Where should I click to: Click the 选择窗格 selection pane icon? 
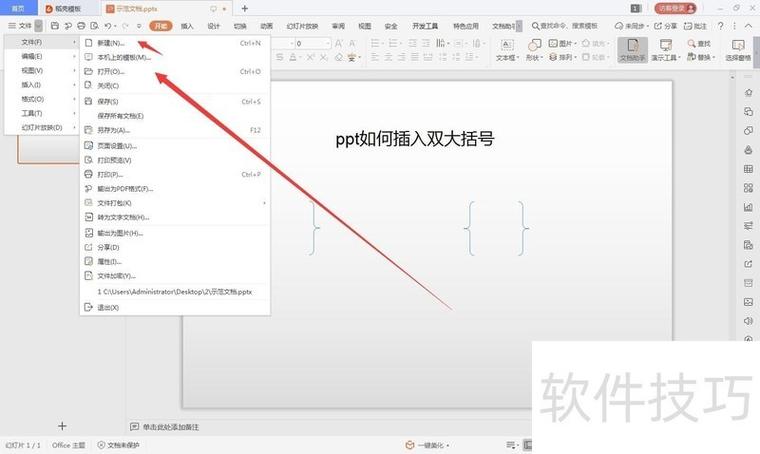(x=738, y=45)
